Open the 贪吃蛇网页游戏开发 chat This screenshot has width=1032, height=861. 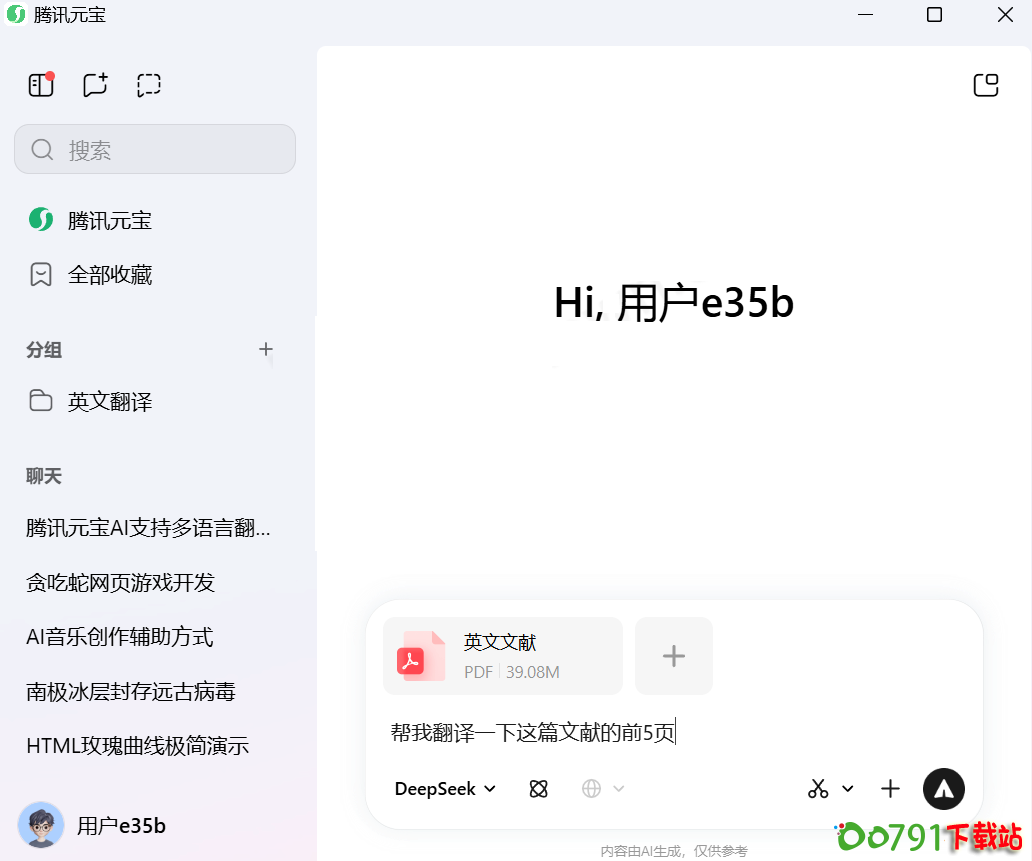click(121, 583)
